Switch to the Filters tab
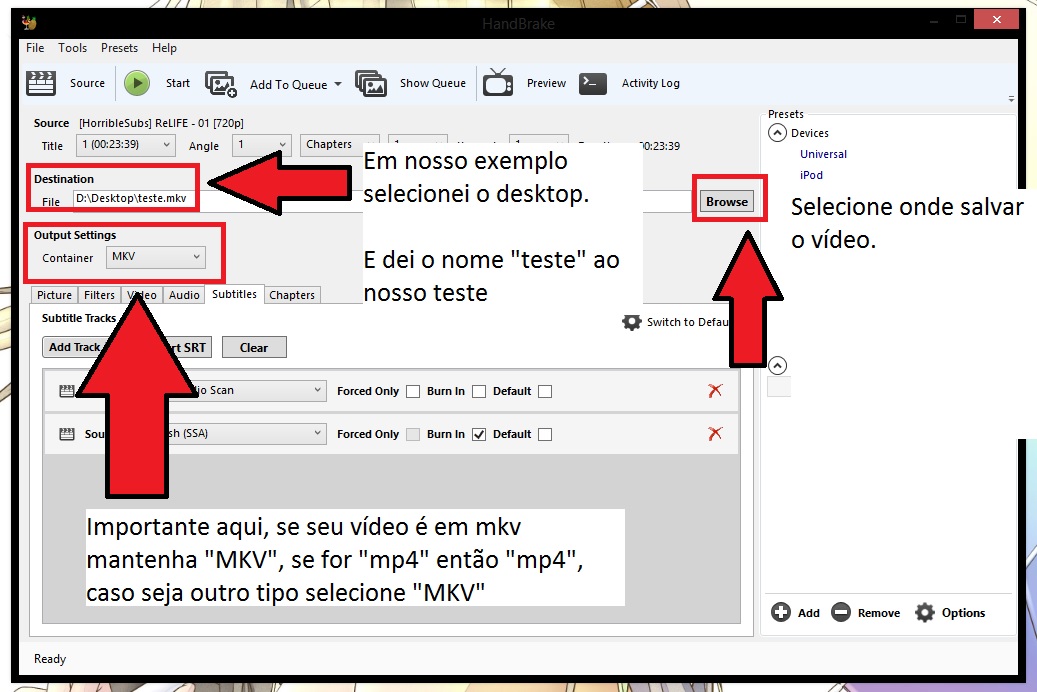This screenshot has width=1037, height=692. point(99,295)
